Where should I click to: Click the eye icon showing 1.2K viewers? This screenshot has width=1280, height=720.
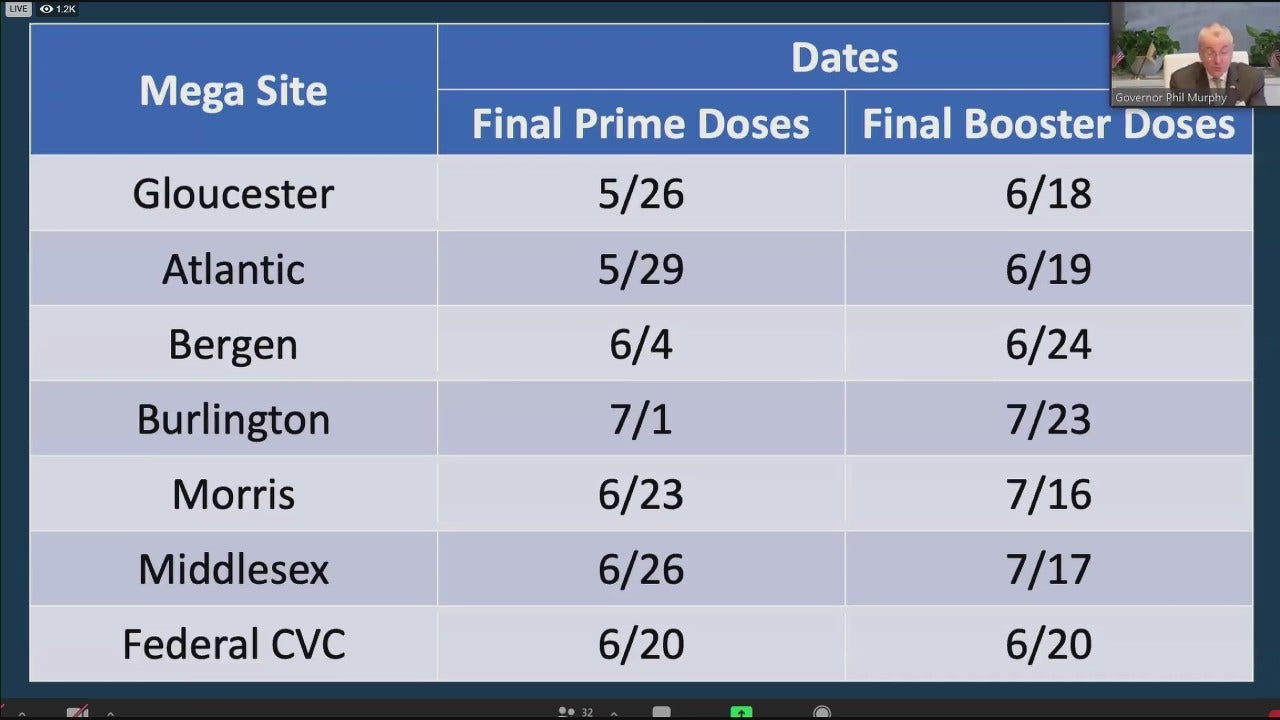tap(46, 9)
